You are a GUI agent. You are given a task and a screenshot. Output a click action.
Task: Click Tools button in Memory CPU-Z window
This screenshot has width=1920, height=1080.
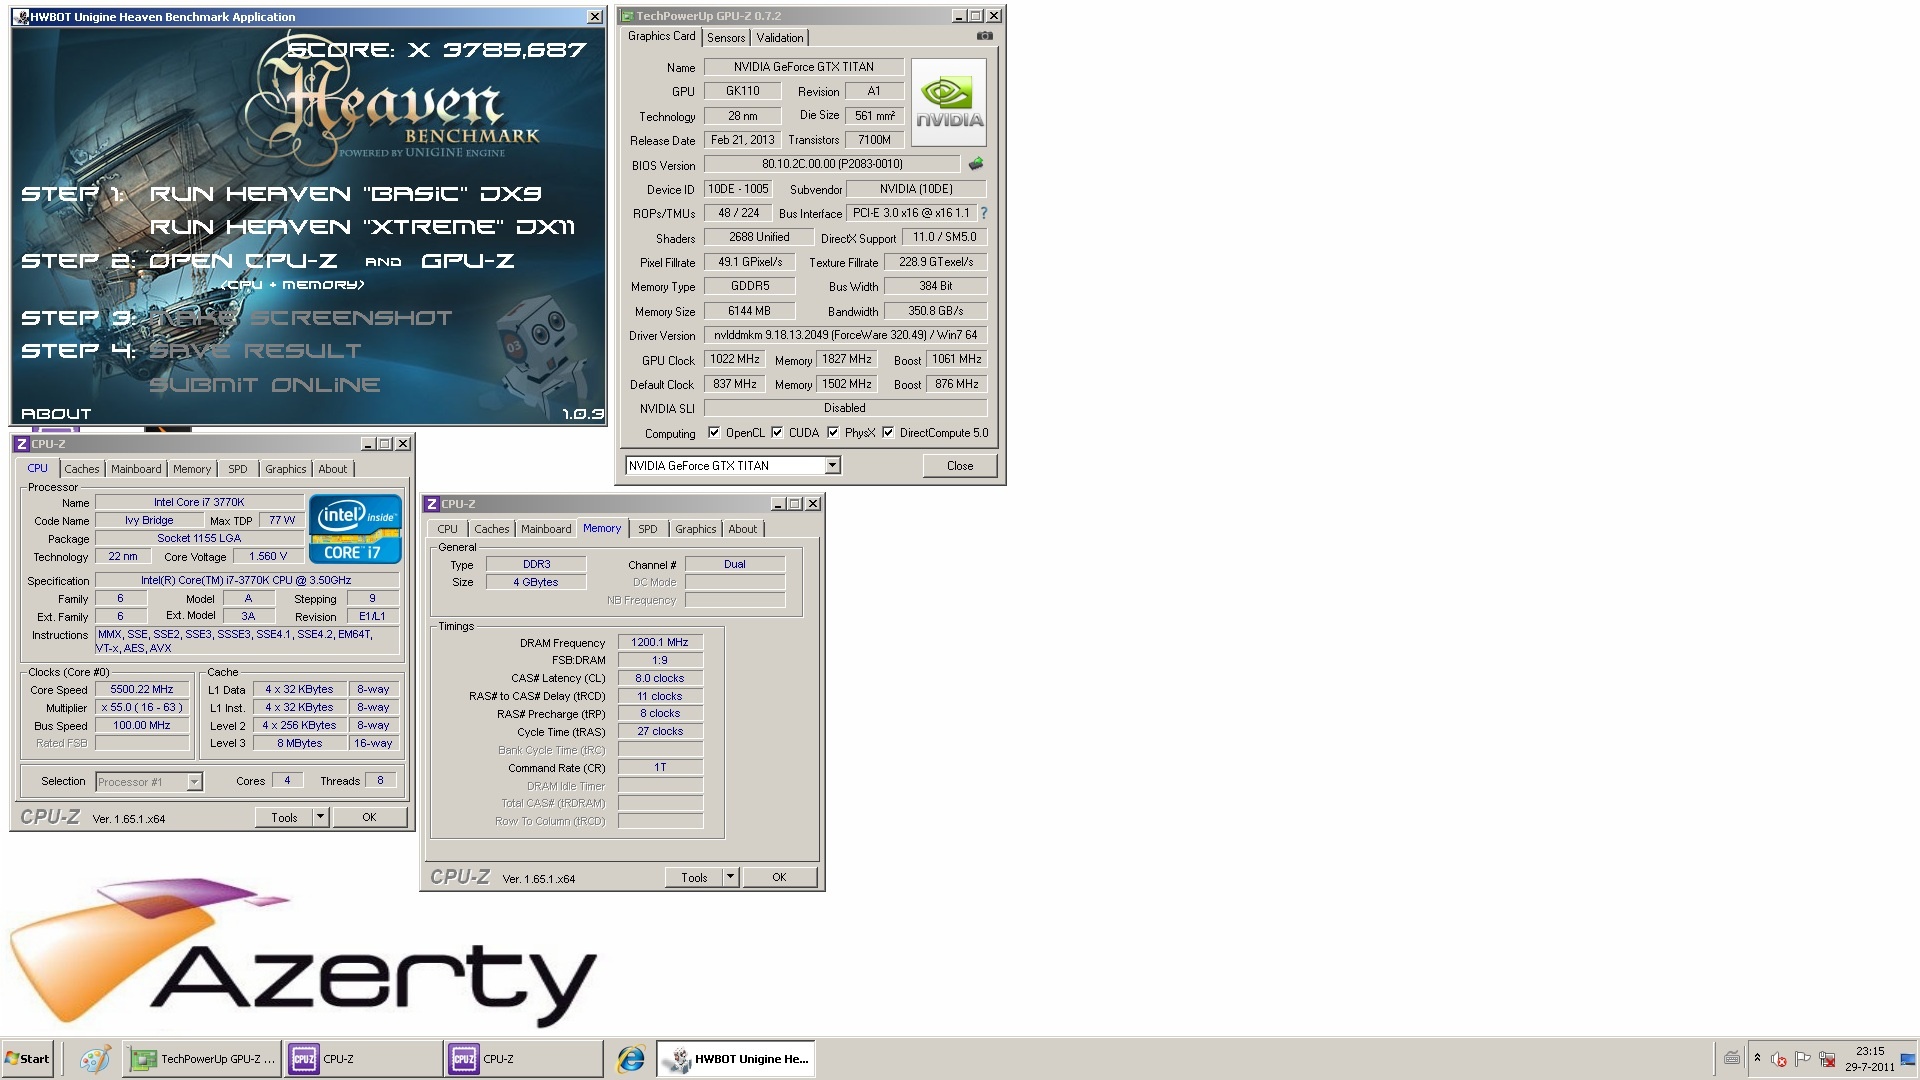tap(694, 877)
